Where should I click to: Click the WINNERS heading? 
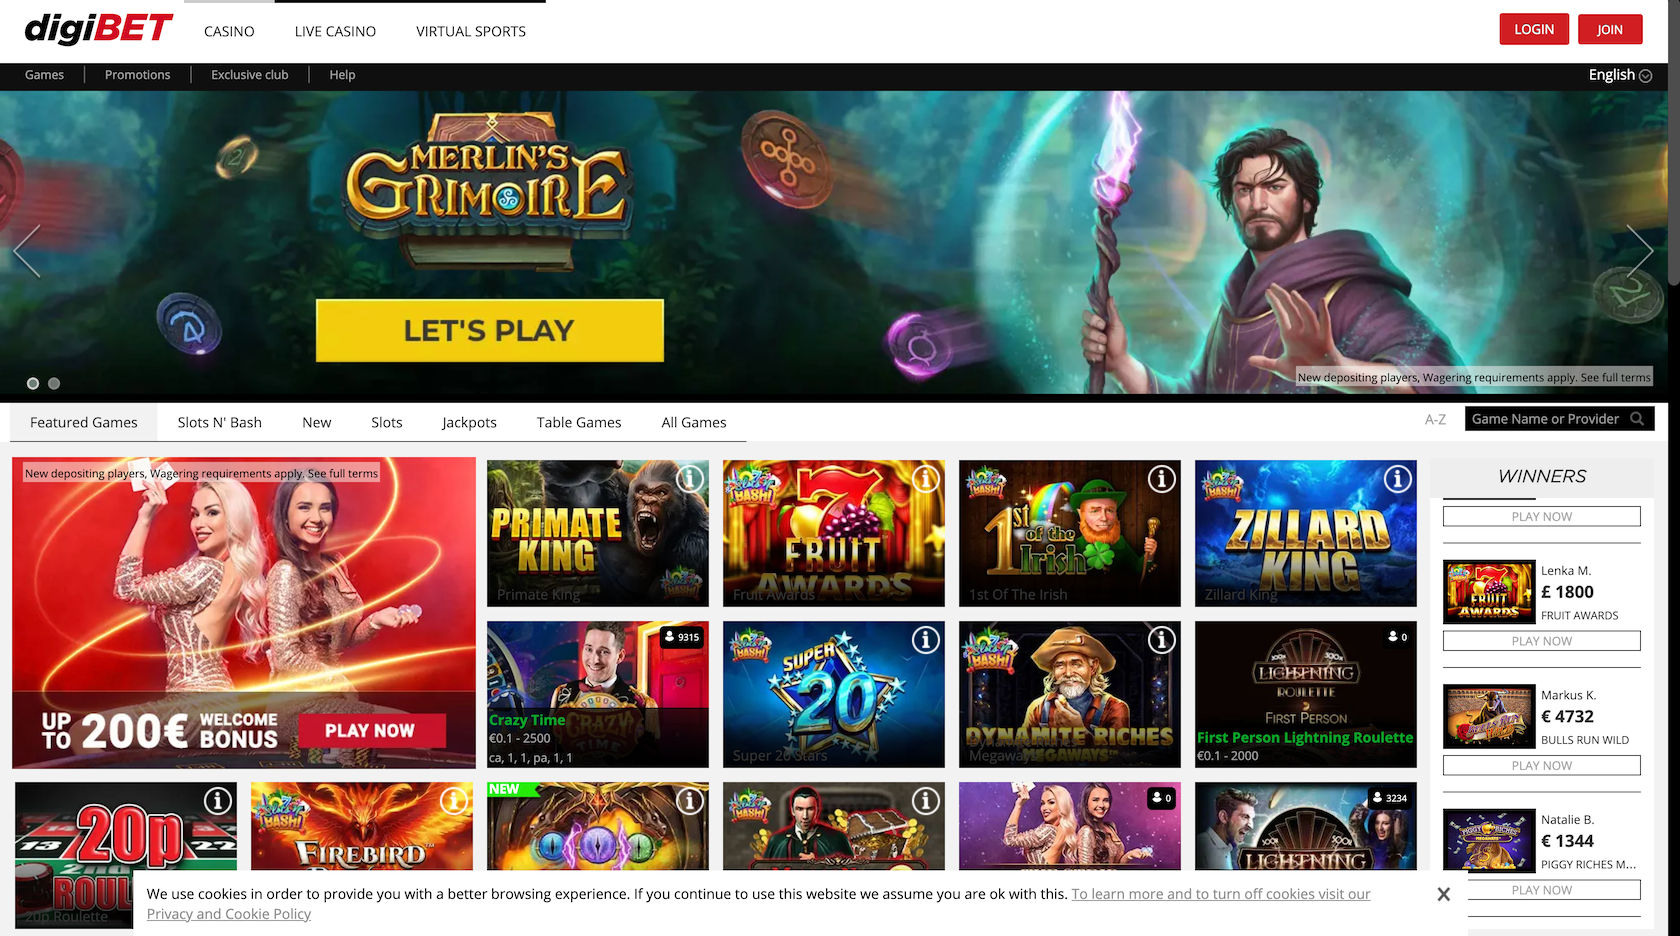pyautogui.click(x=1542, y=477)
